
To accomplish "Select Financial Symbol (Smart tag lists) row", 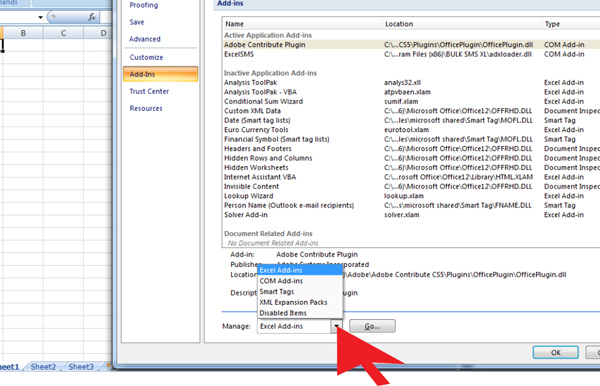I will [x=411, y=139].
